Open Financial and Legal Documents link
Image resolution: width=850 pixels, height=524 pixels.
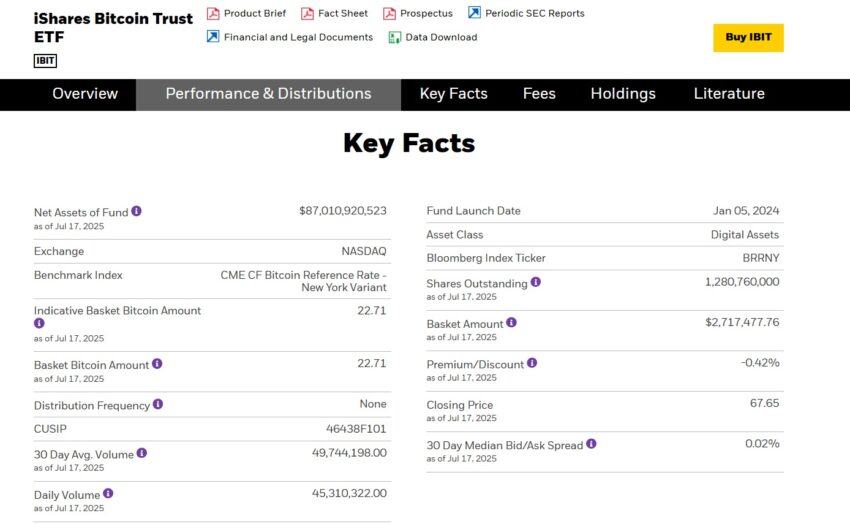pos(298,37)
